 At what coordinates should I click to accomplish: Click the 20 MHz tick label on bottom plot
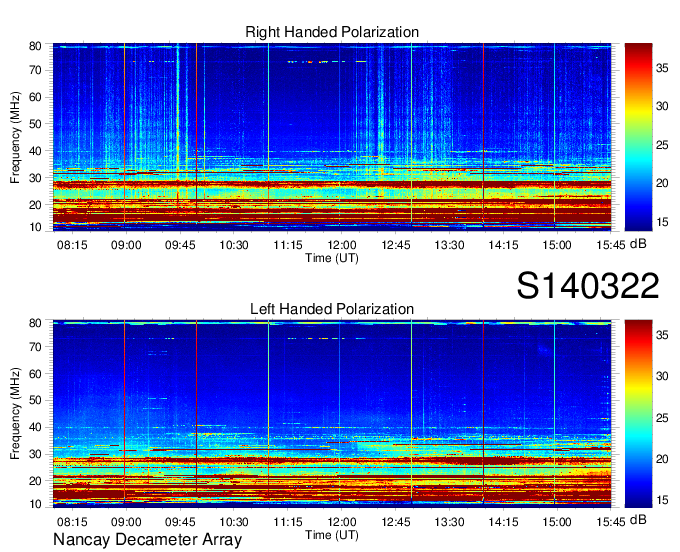35,481
